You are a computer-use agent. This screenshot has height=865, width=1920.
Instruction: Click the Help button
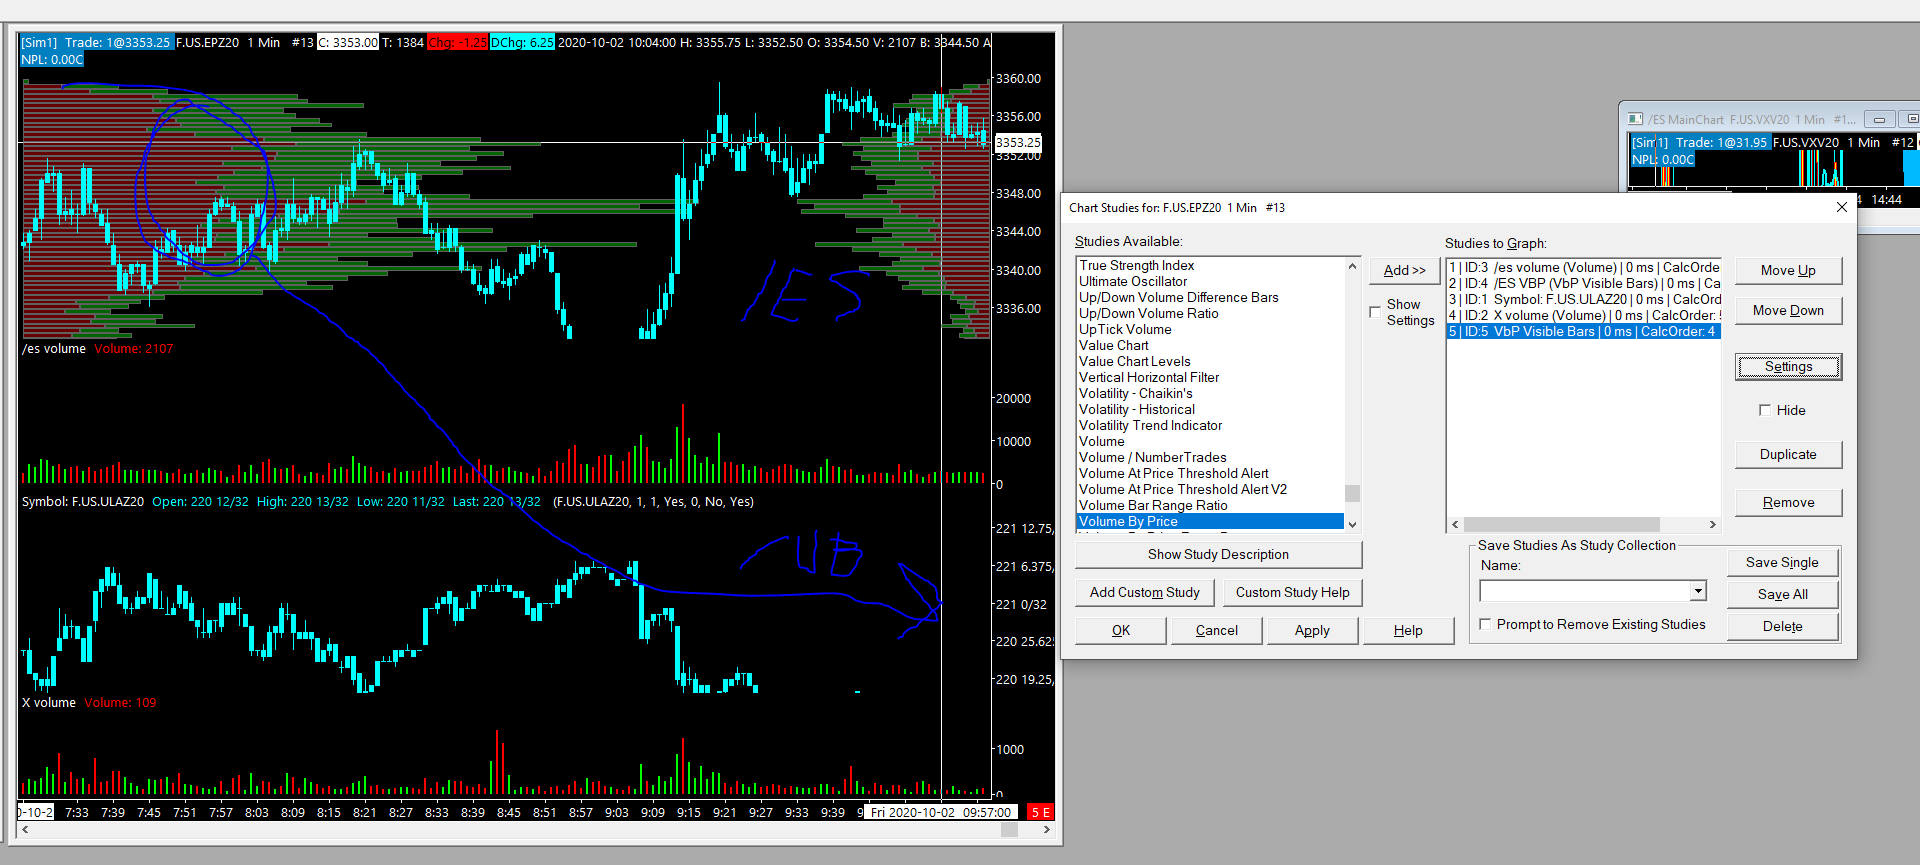click(x=1408, y=630)
